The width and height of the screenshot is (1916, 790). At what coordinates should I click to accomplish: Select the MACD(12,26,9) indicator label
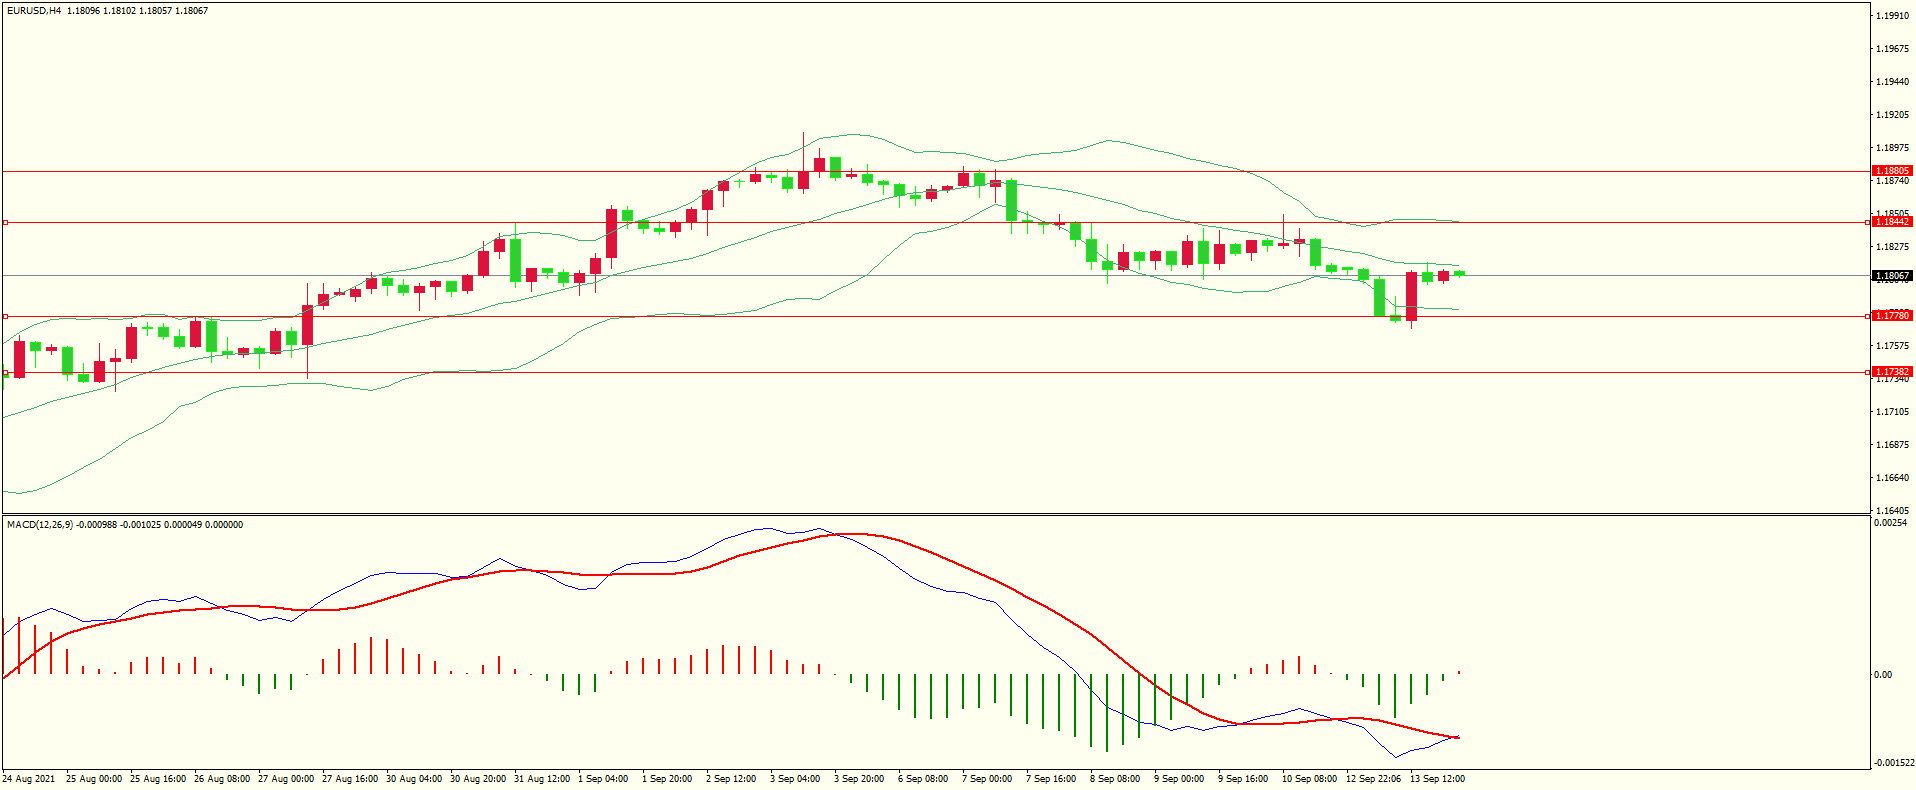tap(40, 525)
